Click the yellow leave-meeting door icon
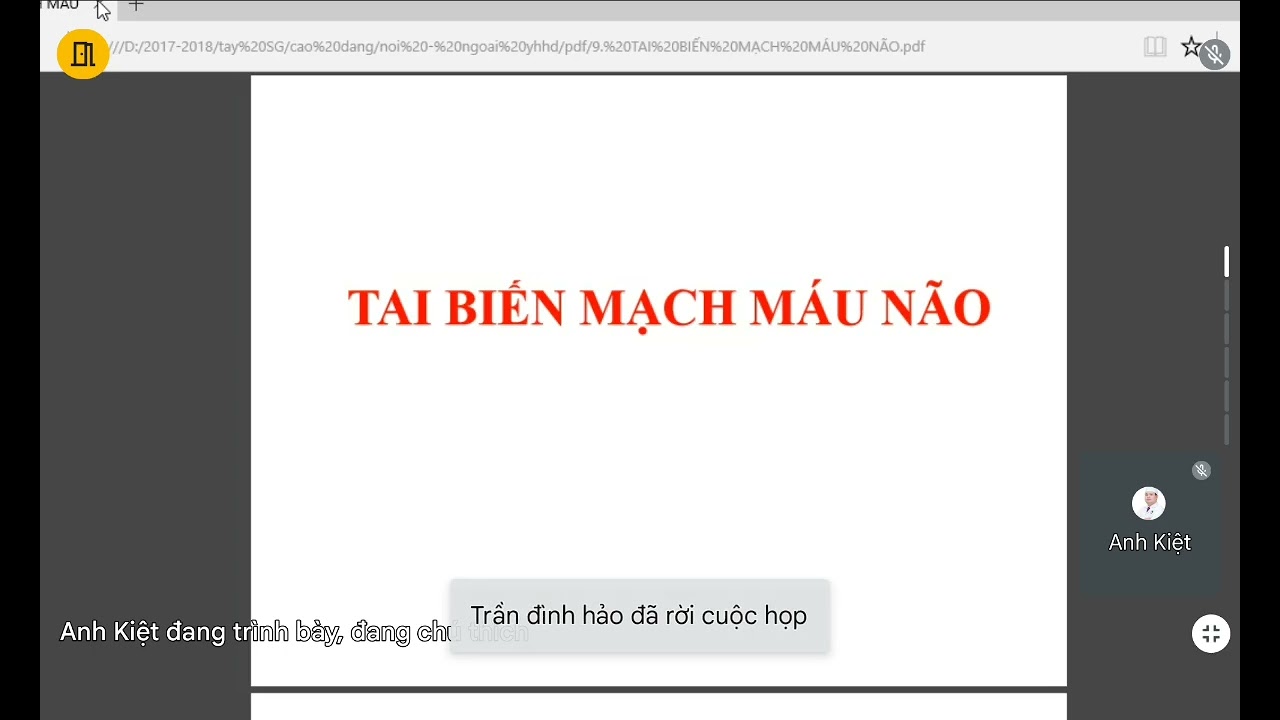This screenshot has width=1280, height=720. tap(83, 53)
